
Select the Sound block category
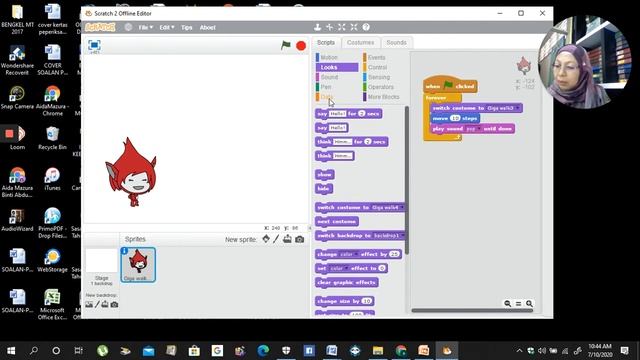click(337, 77)
